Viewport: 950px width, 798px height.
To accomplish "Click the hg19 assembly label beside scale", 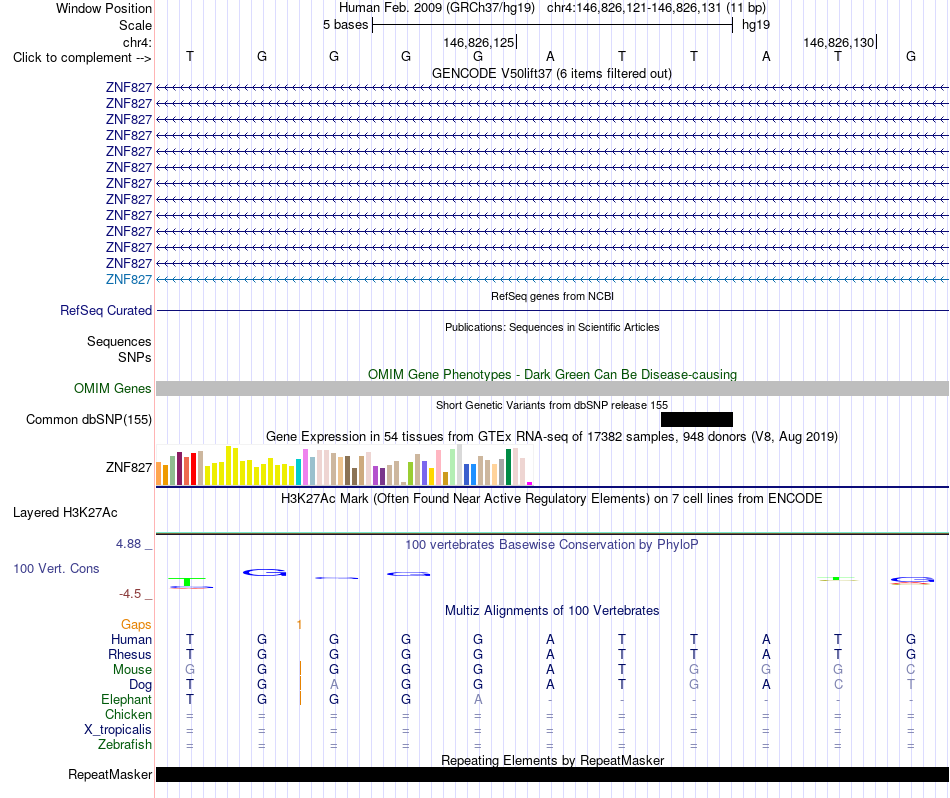I will click(756, 25).
